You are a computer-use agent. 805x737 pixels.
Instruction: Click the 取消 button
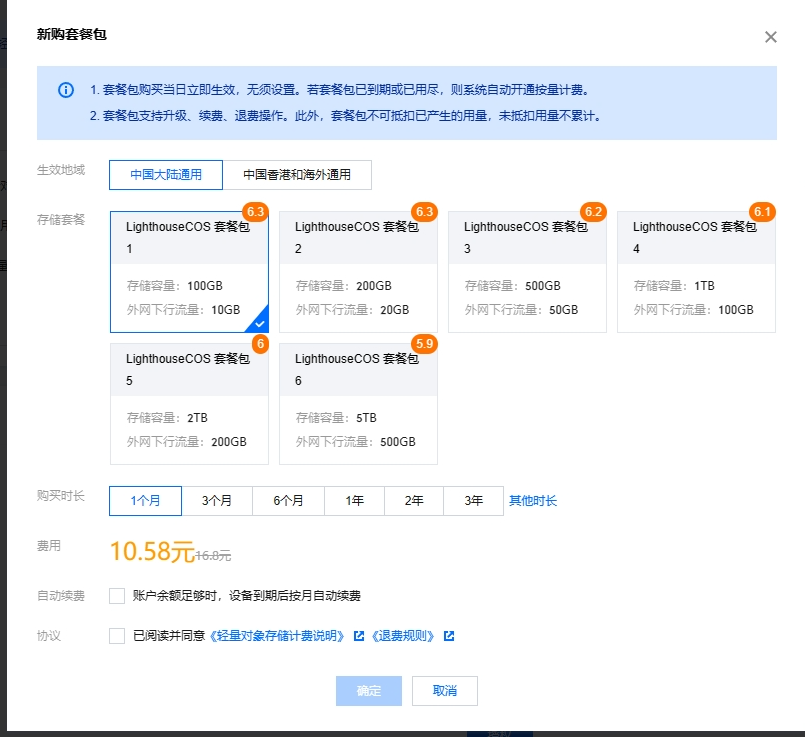point(445,691)
